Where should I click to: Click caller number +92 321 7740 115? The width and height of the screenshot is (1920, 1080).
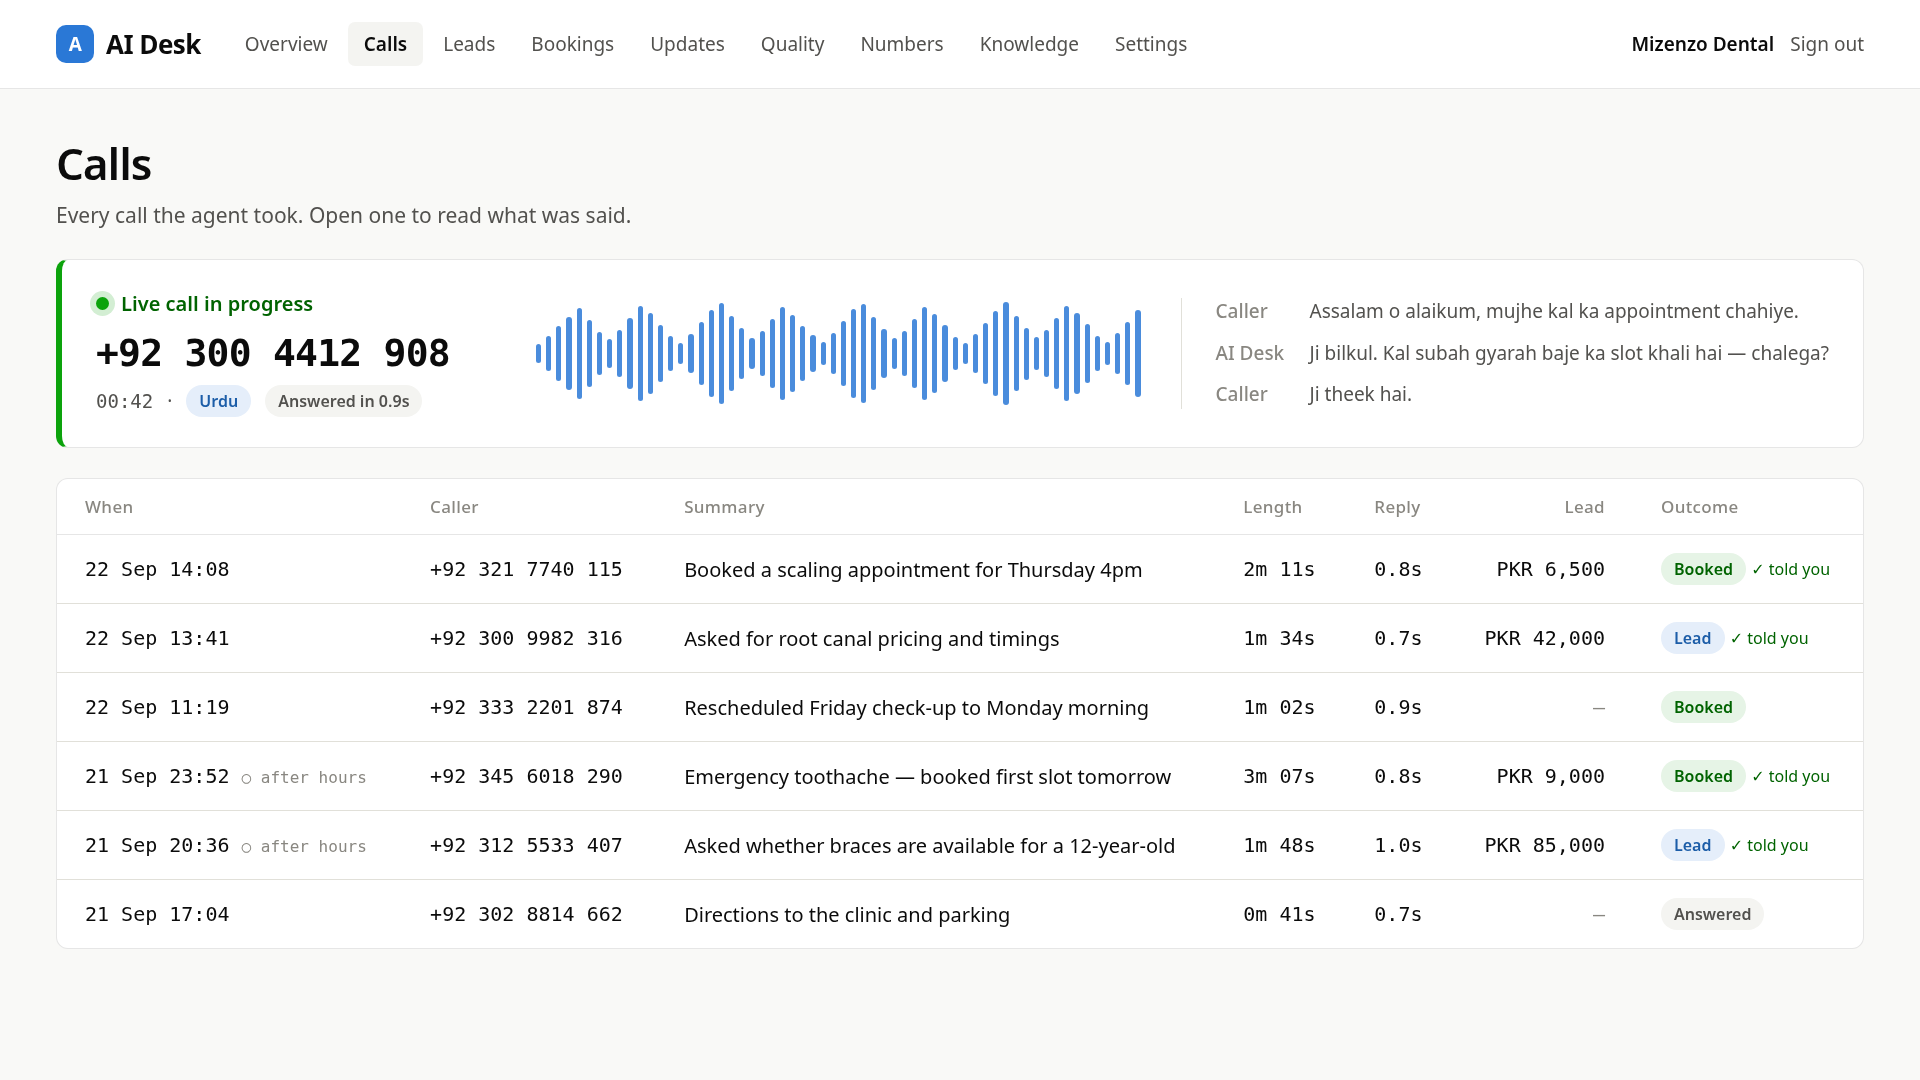click(526, 569)
